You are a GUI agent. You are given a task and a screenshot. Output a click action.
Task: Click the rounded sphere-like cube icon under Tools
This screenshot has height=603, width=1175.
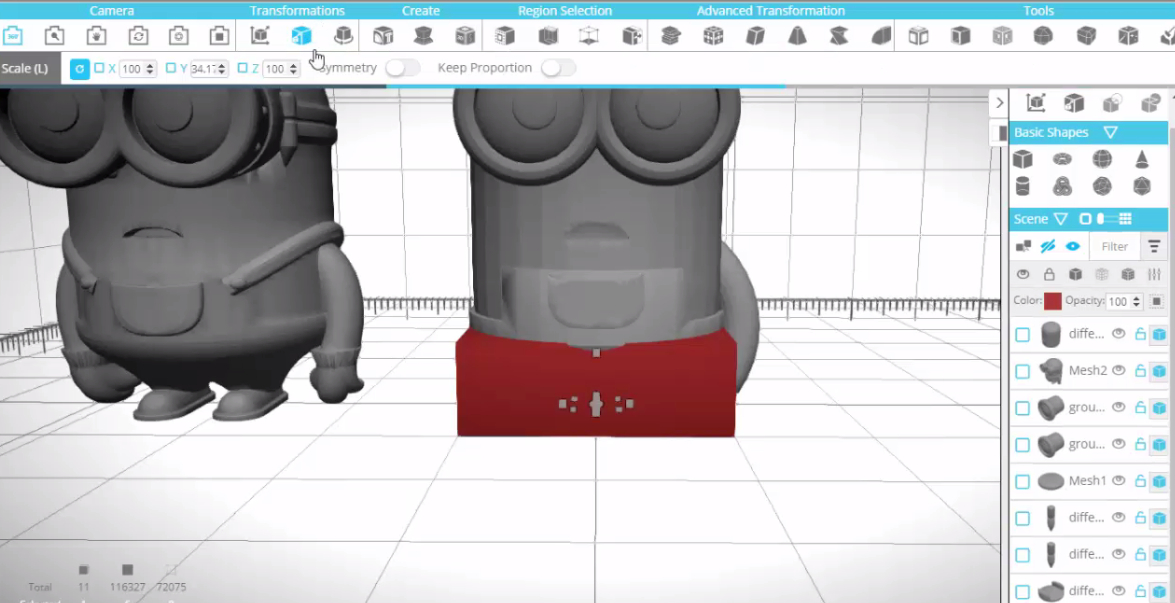tap(1043, 35)
